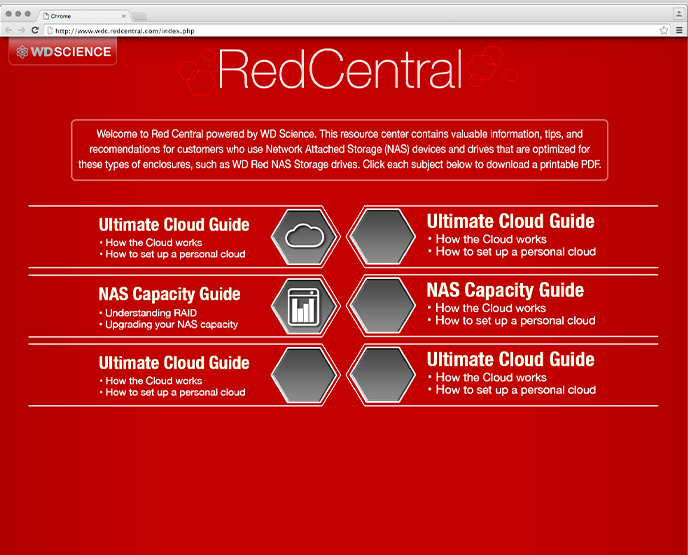688x555 pixels.
Task: Open the Chrome hamburger menu
Action: point(678,31)
